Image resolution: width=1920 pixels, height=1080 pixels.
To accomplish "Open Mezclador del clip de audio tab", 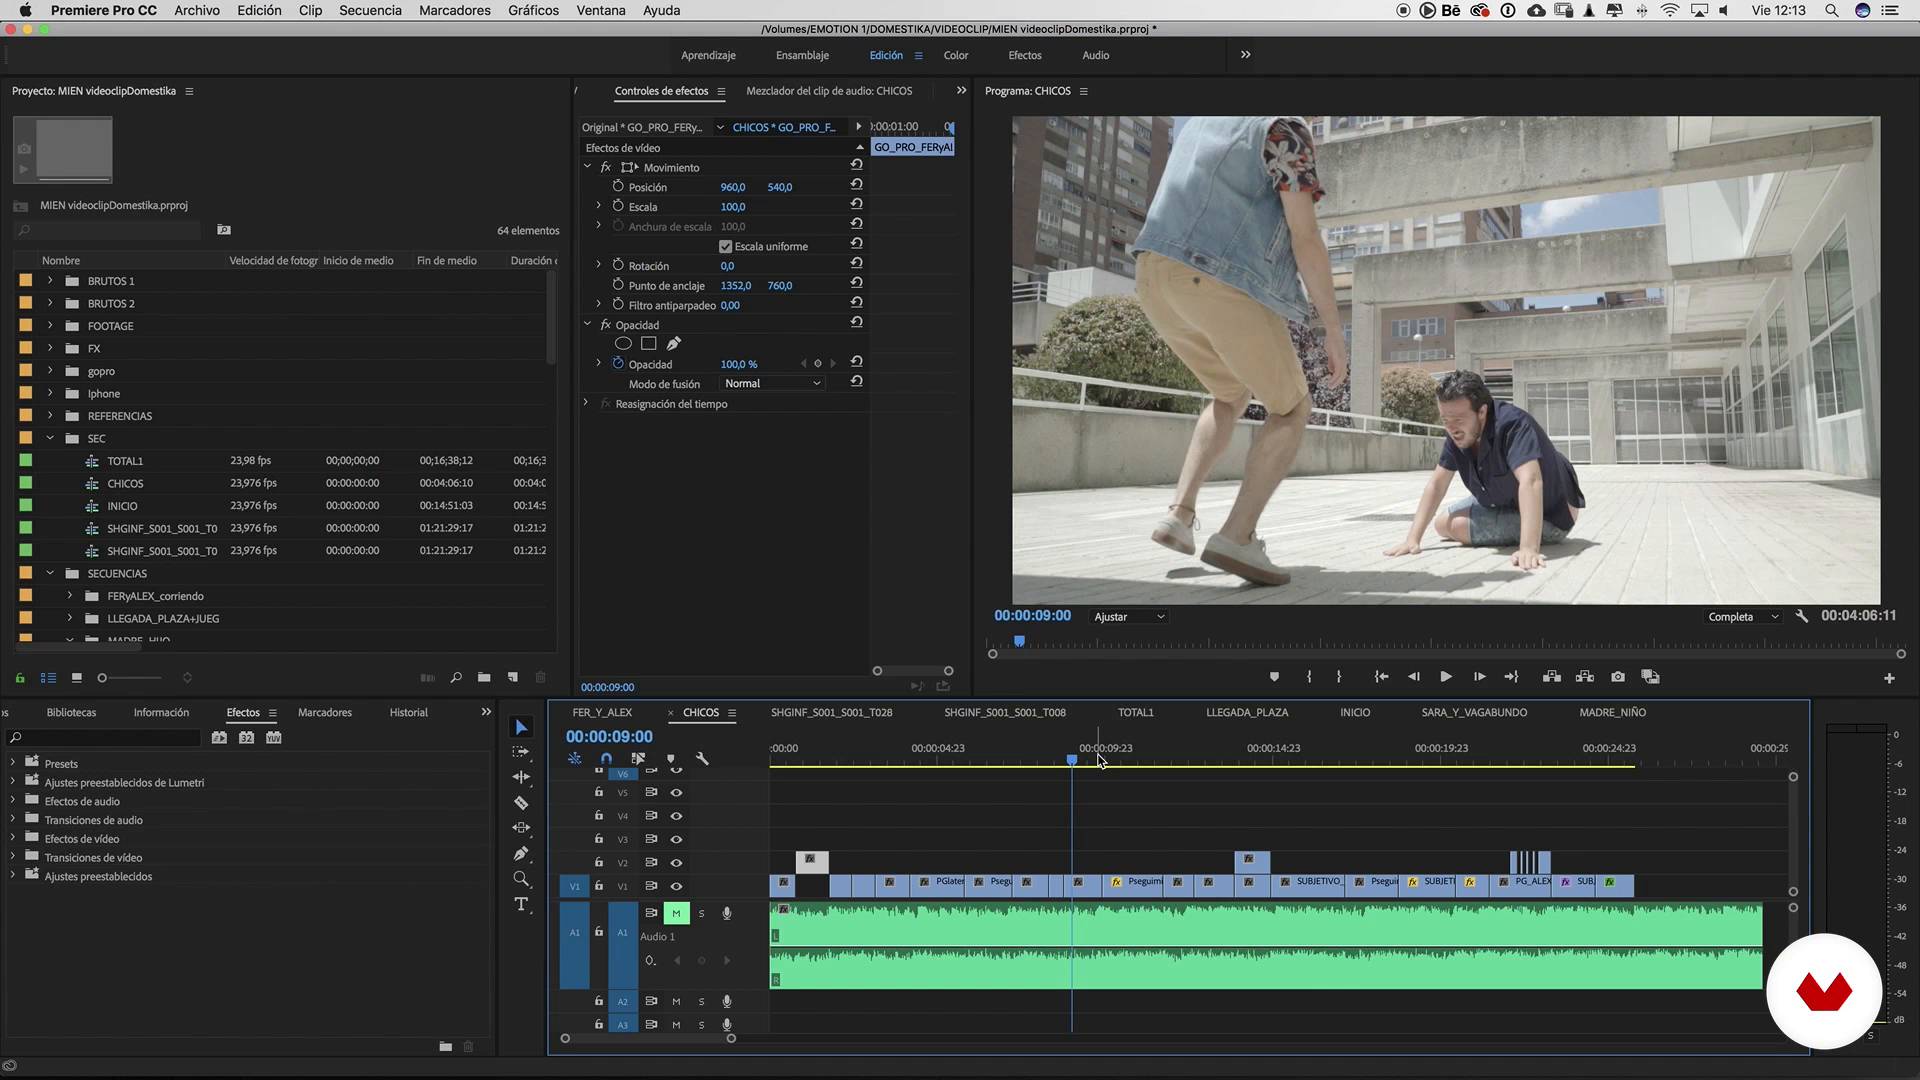I will 829,91.
